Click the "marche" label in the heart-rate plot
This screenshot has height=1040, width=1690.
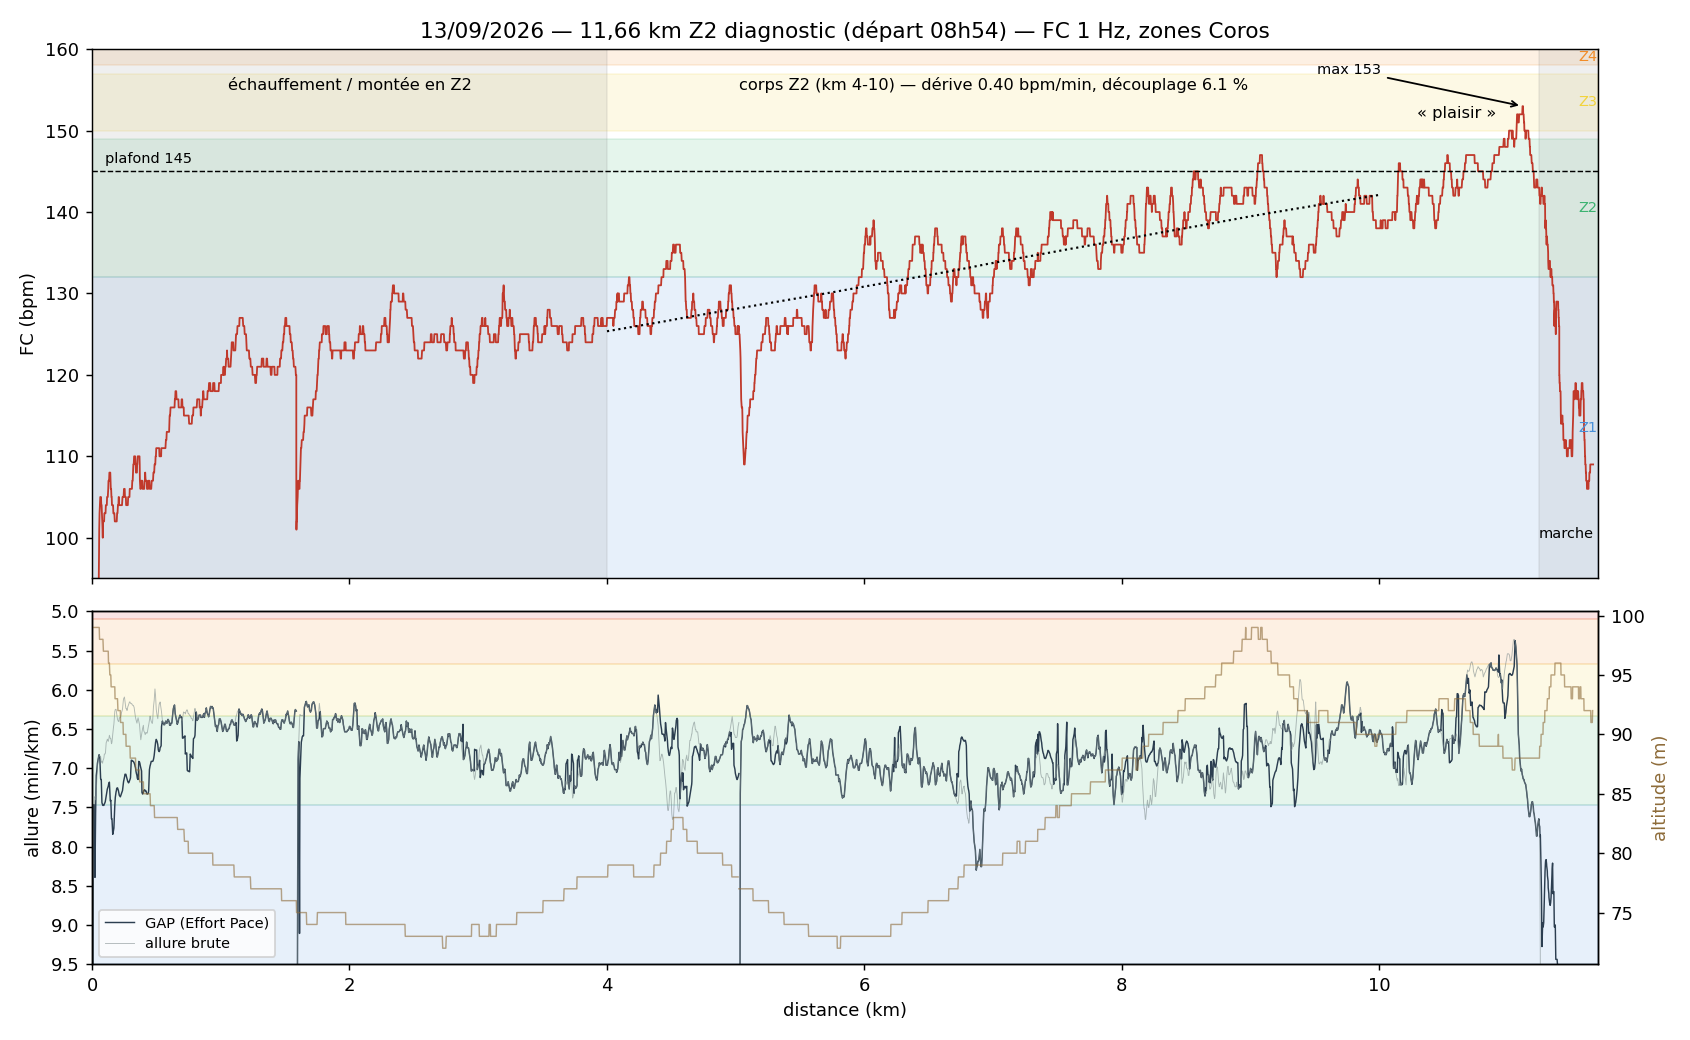(x=1565, y=533)
